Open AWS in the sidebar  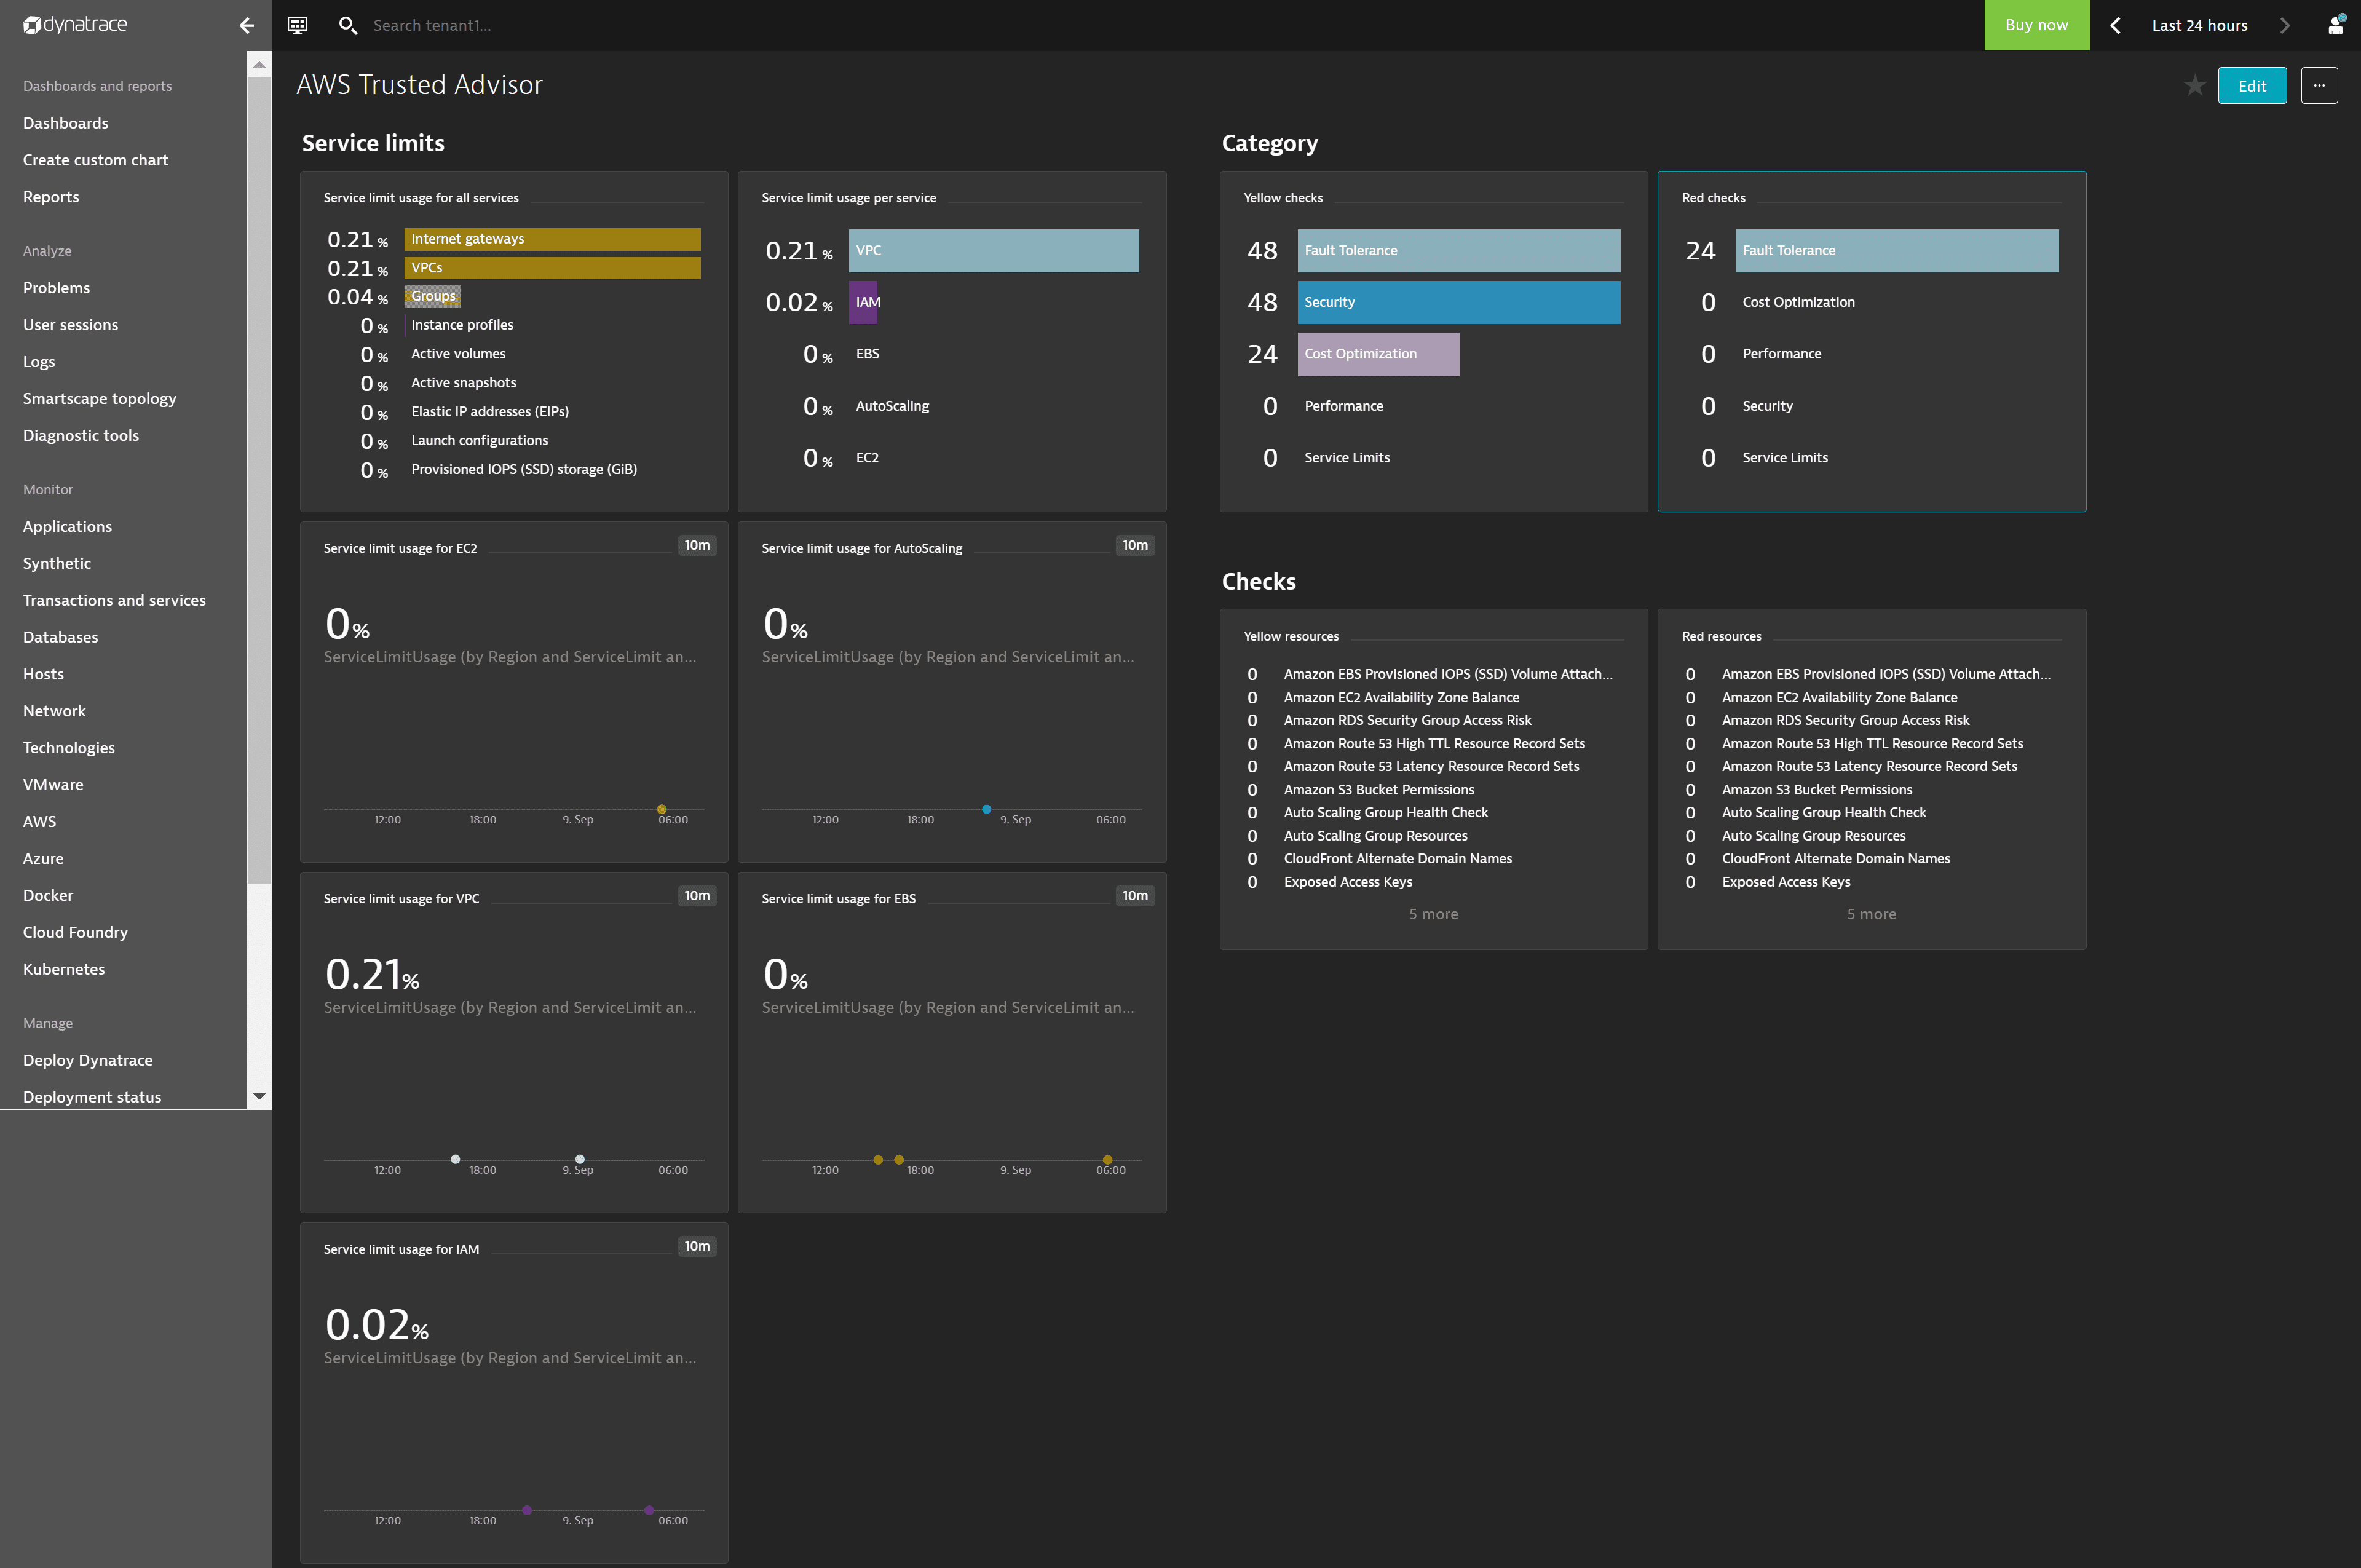39,822
